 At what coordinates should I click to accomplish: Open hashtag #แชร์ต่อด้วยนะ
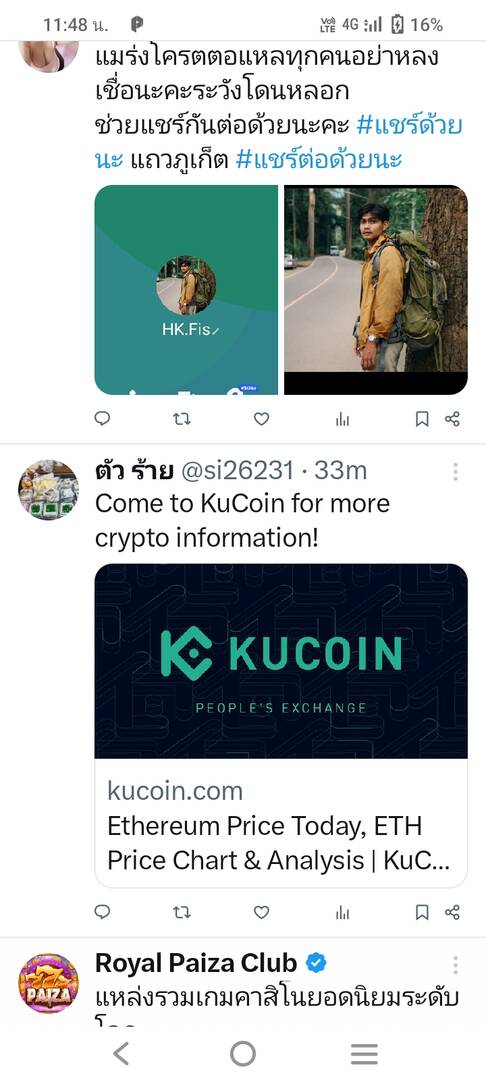tap(319, 160)
